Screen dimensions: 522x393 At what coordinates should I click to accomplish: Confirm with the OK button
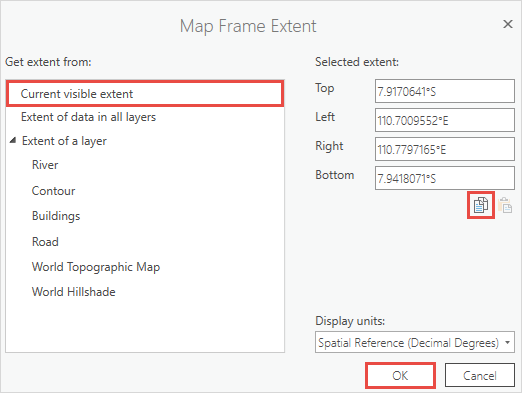point(400,376)
